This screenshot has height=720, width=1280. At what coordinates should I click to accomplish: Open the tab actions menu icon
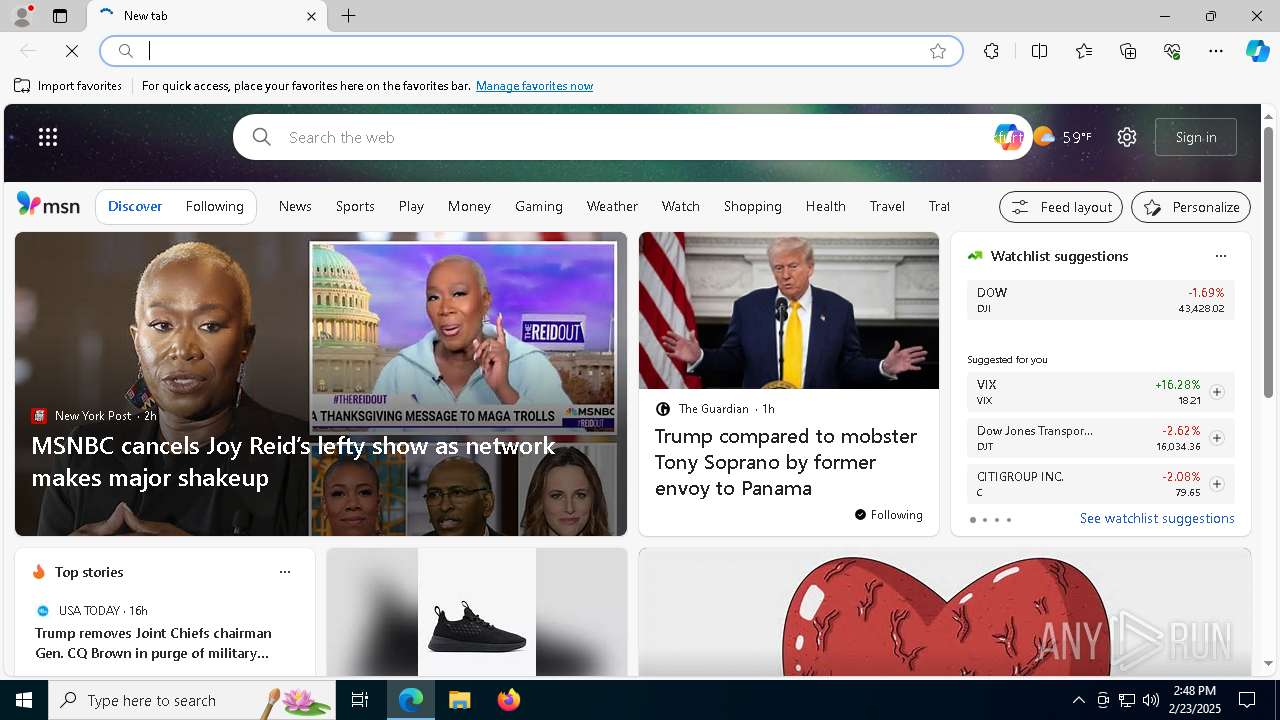coord(60,16)
